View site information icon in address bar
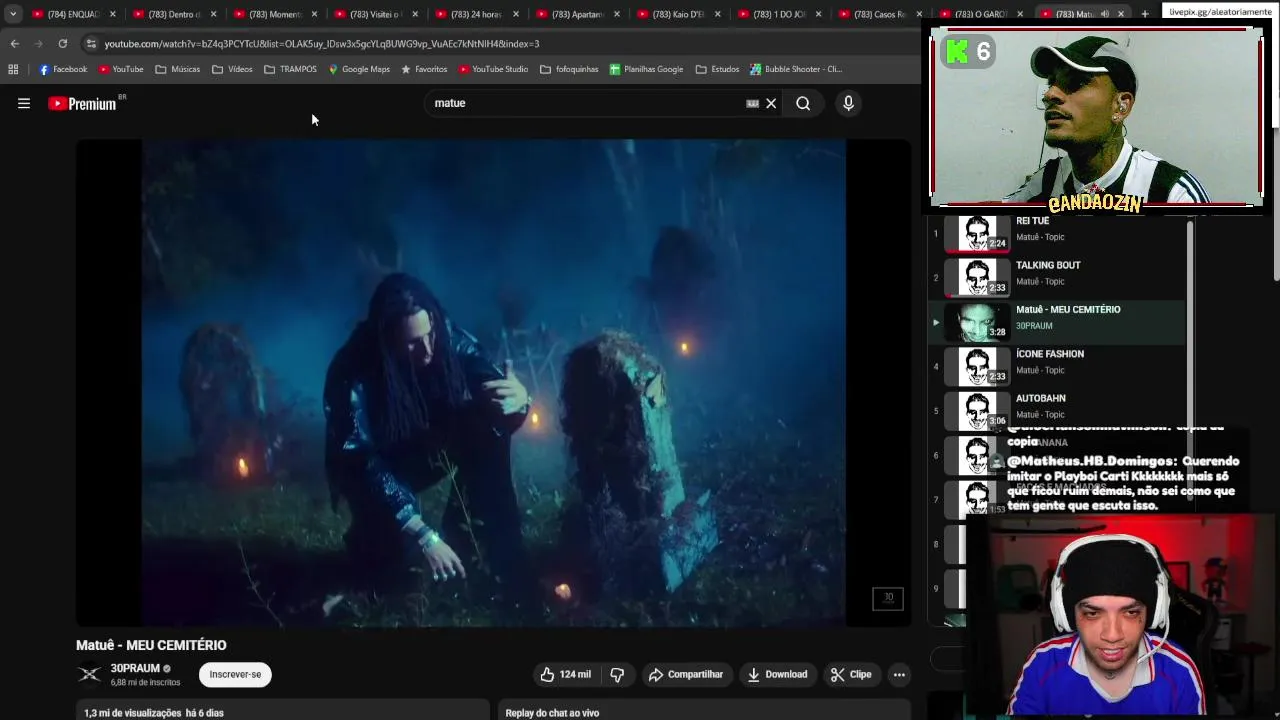 91,44
